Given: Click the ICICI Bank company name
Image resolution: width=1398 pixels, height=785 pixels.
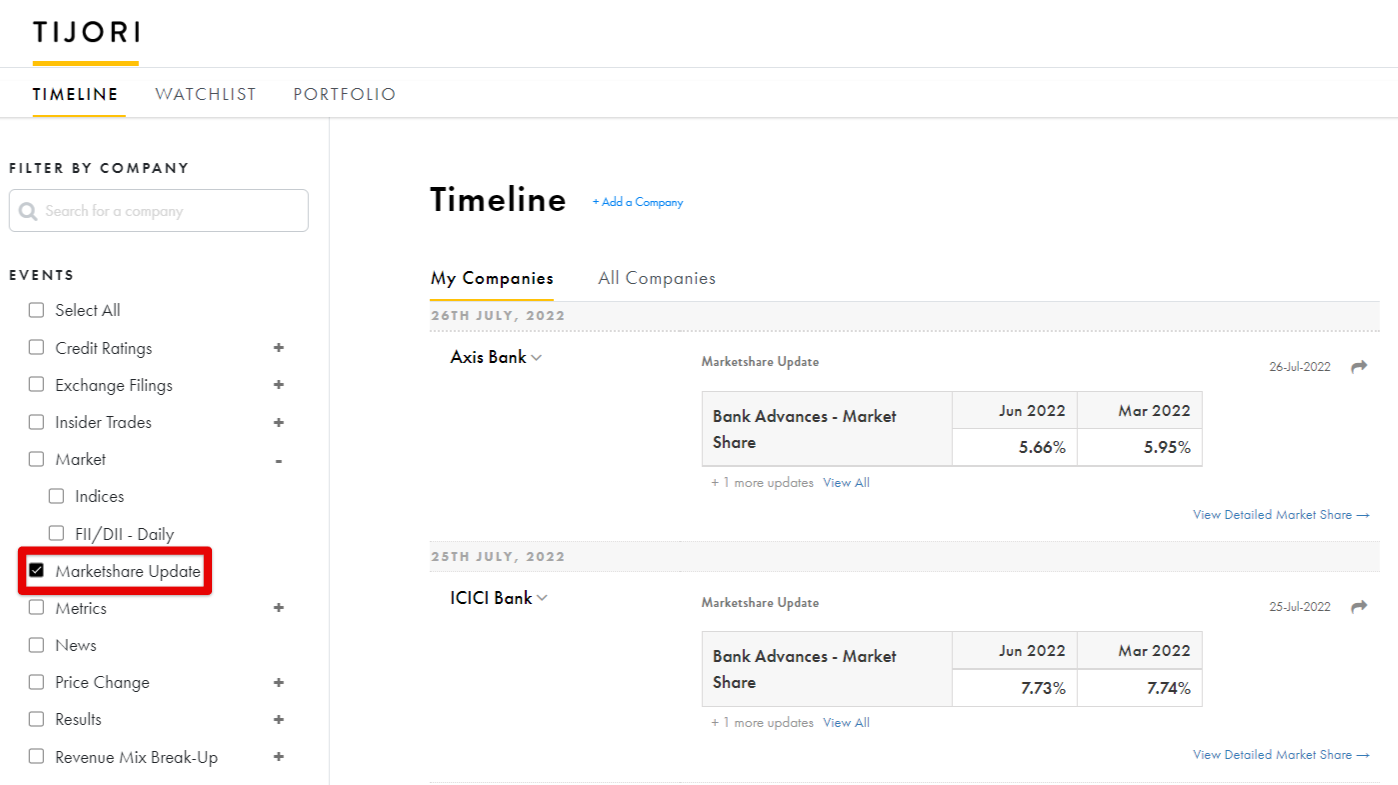Looking at the screenshot, I should 491,597.
